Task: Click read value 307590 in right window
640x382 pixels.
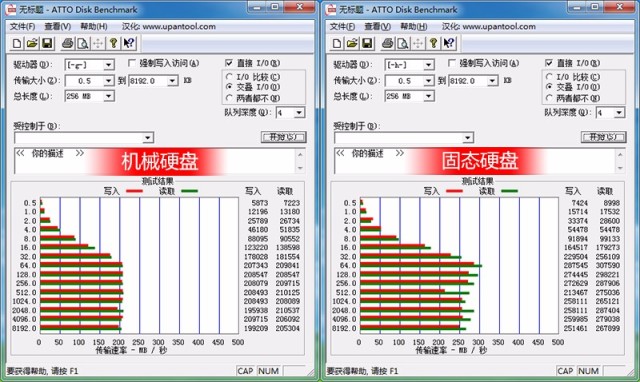Action: pos(608,266)
